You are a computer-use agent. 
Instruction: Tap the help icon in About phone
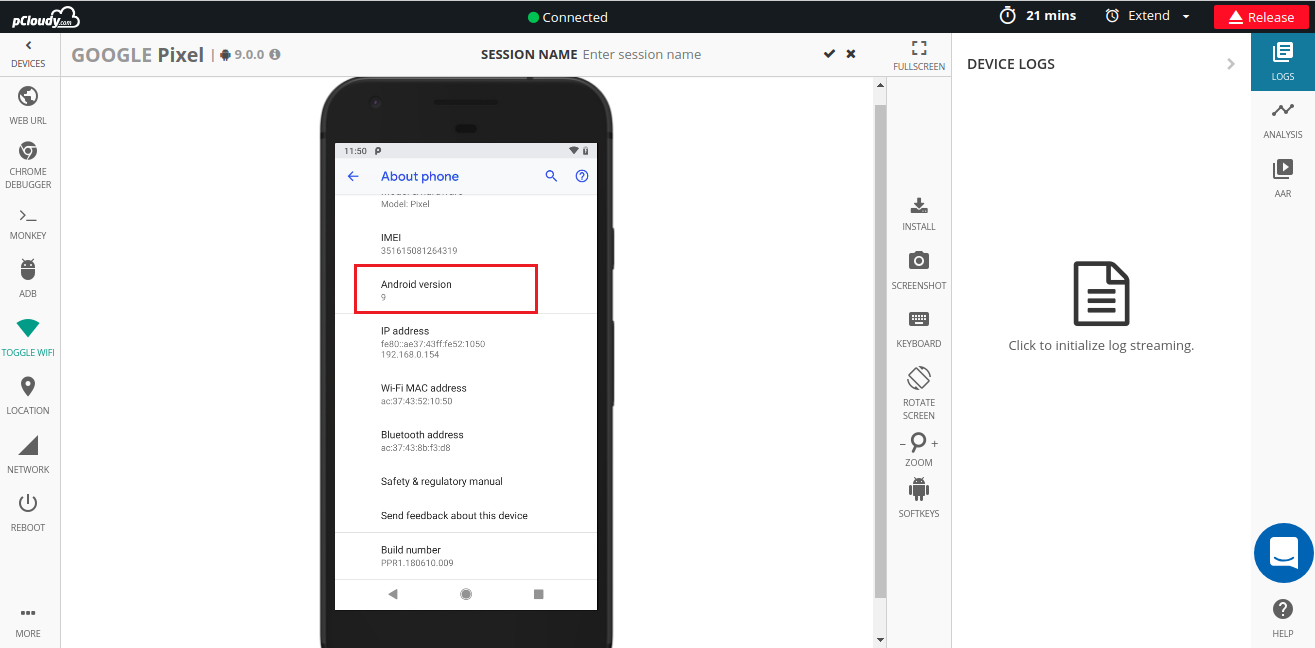[582, 176]
